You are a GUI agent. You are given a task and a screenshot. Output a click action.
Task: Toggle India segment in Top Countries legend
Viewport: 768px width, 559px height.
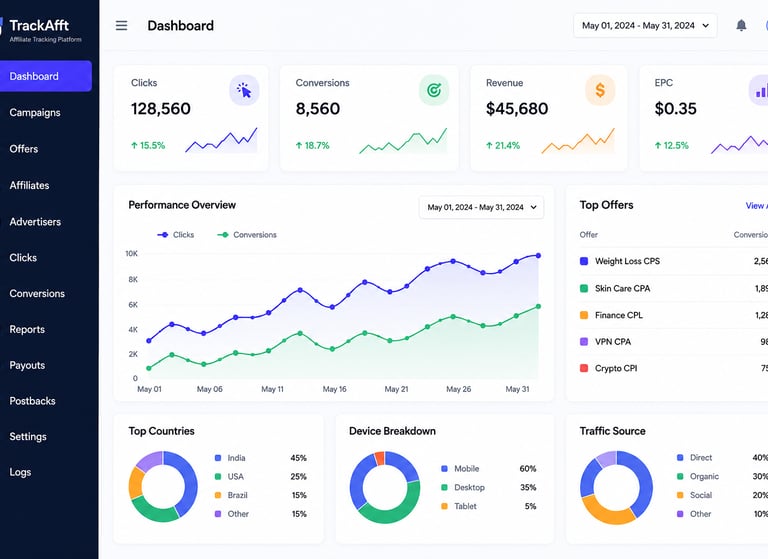(x=230, y=458)
